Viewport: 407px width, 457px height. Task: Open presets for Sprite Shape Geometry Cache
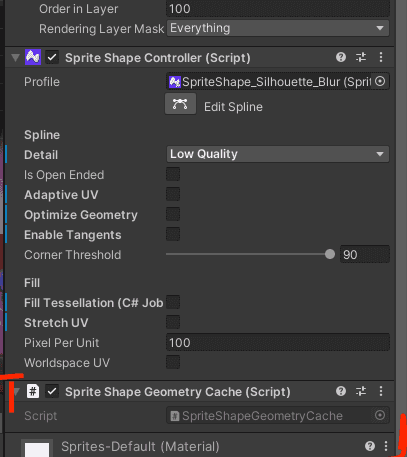click(x=361, y=391)
